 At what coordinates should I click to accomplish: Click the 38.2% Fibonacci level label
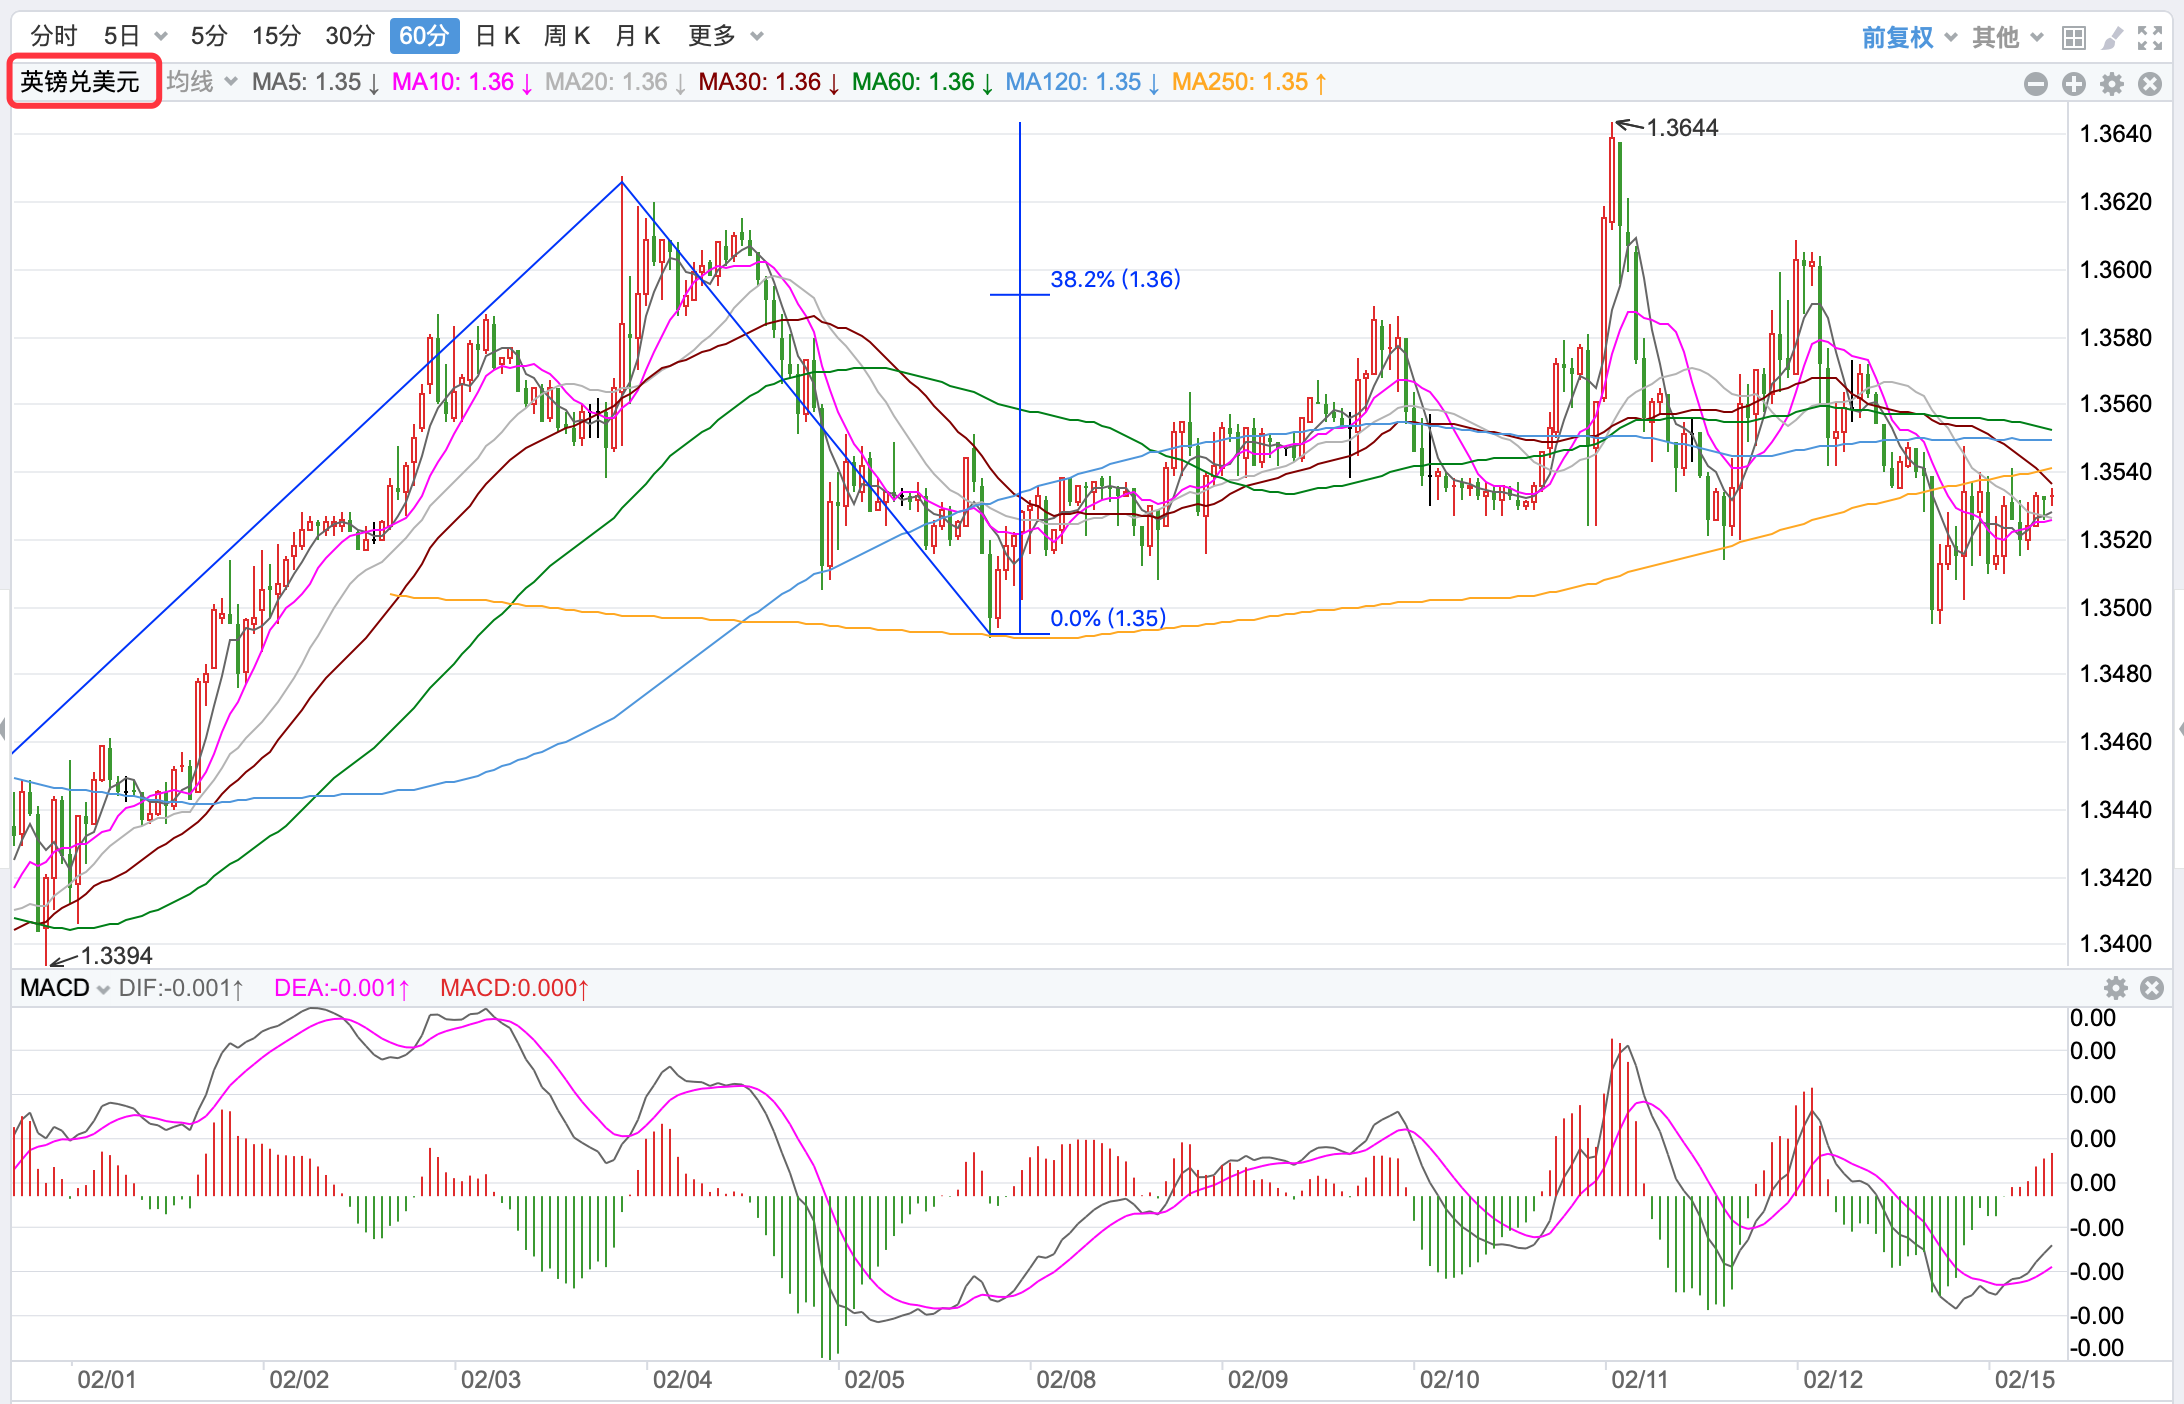point(1115,279)
